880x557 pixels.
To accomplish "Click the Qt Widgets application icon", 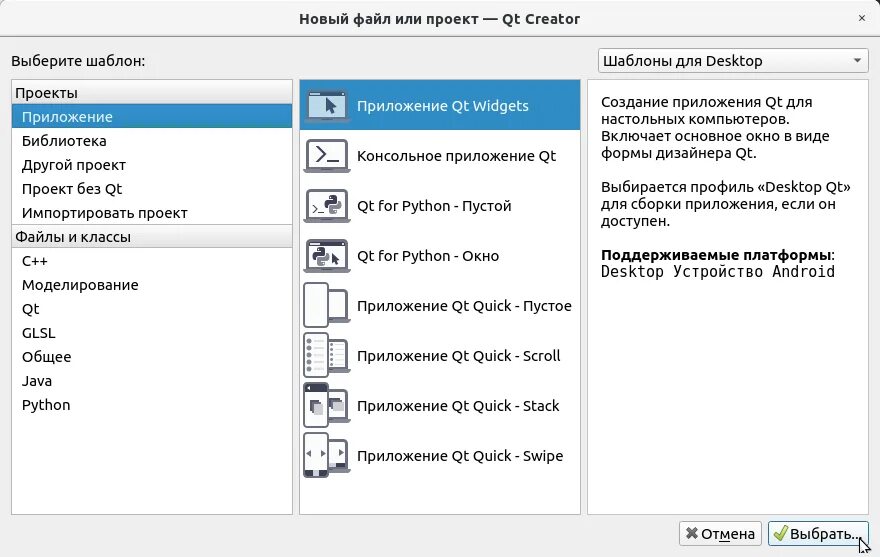I will [x=327, y=106].
